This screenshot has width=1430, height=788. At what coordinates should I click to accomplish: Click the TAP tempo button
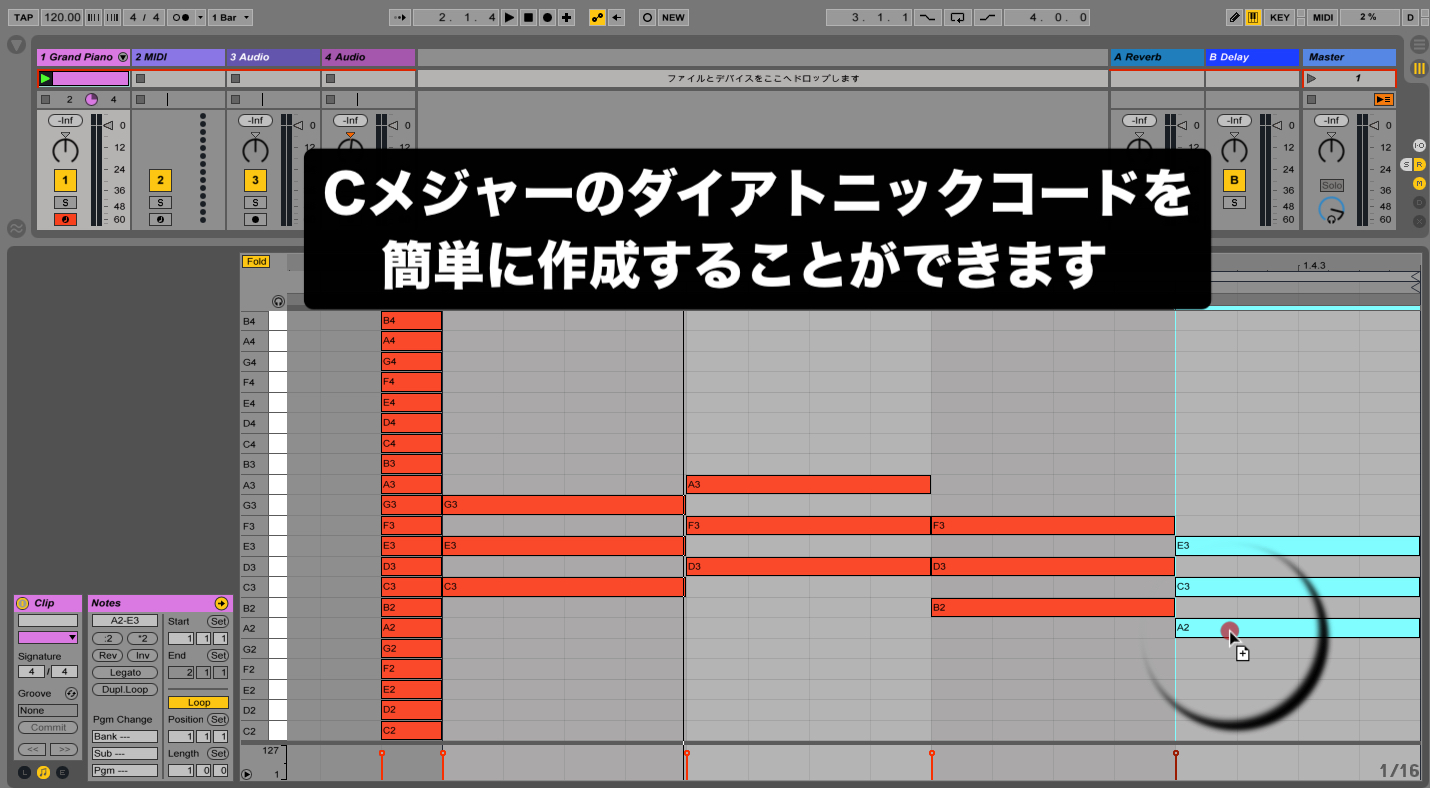coord(23,17)
